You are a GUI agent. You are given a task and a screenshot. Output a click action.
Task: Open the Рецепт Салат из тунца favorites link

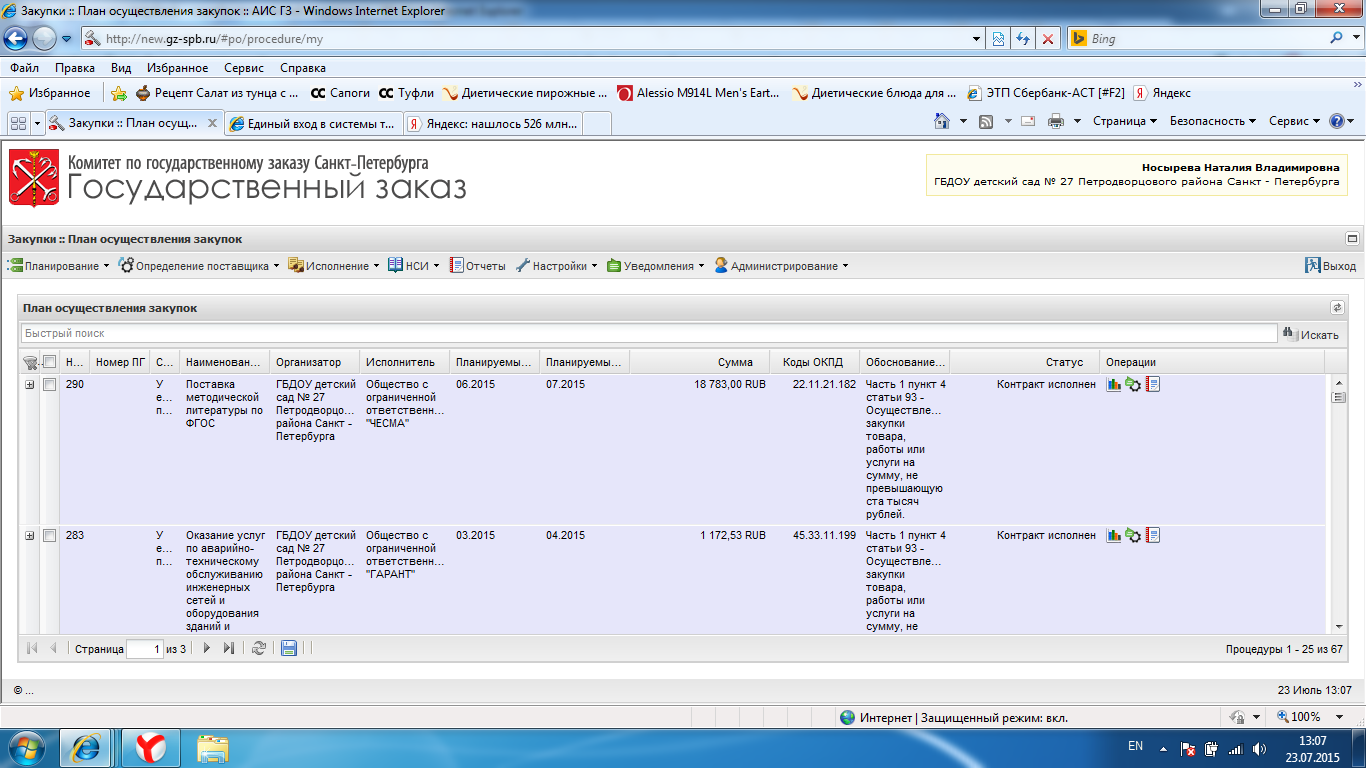pos(217,93)
